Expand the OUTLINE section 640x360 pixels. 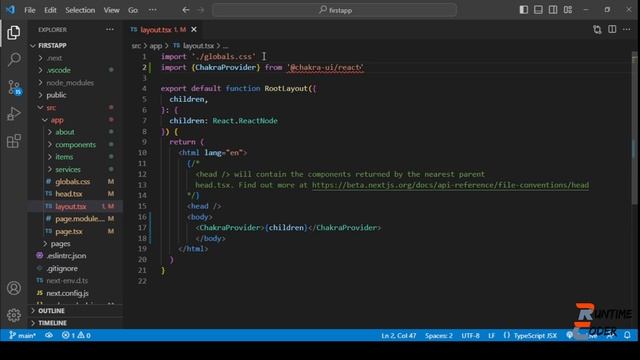[x=76, y=311]
